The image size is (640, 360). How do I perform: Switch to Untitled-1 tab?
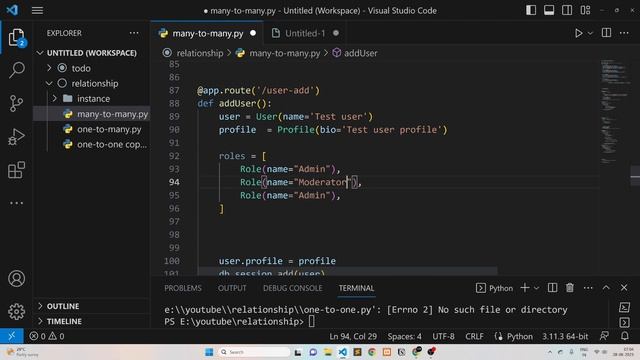click(x=305, y=33)
